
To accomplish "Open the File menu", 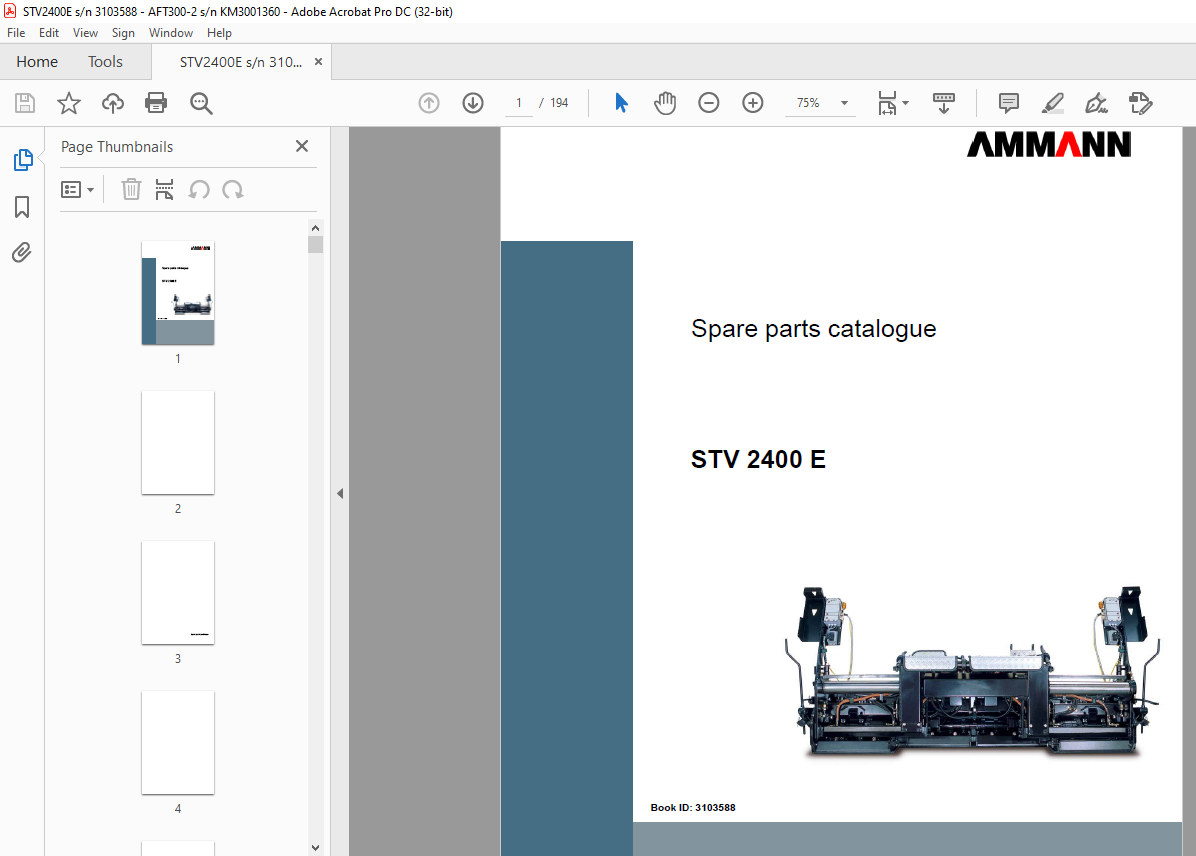I will pos(16,33).
